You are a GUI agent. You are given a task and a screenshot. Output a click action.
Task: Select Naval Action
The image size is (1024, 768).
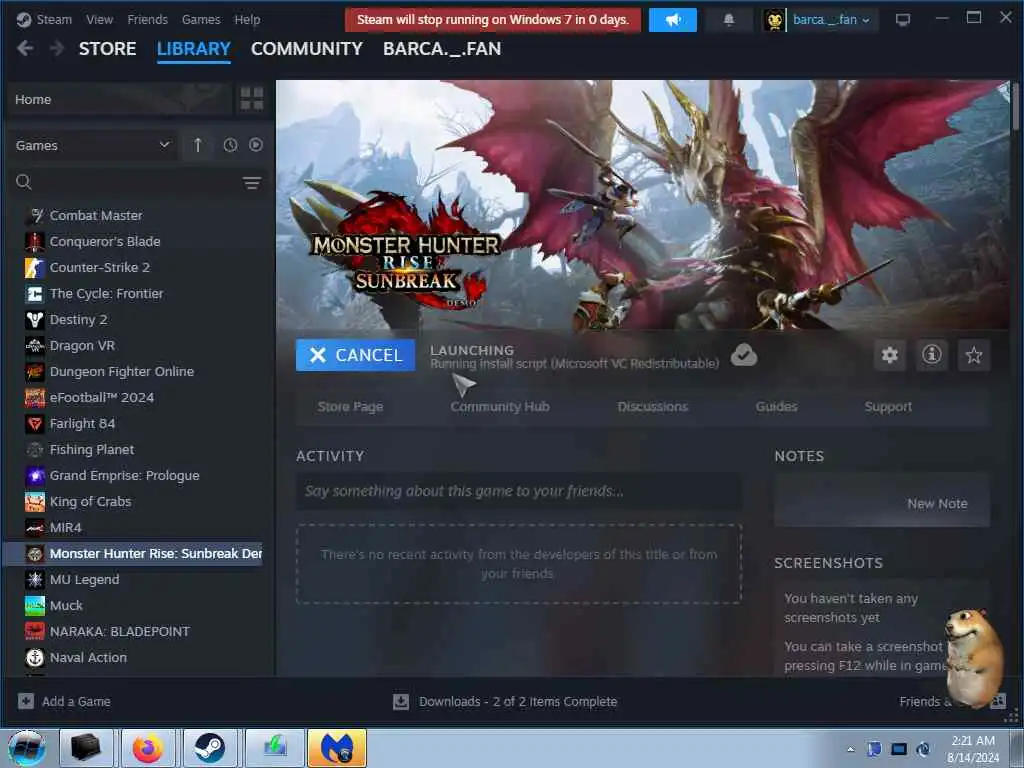(88, 658)
